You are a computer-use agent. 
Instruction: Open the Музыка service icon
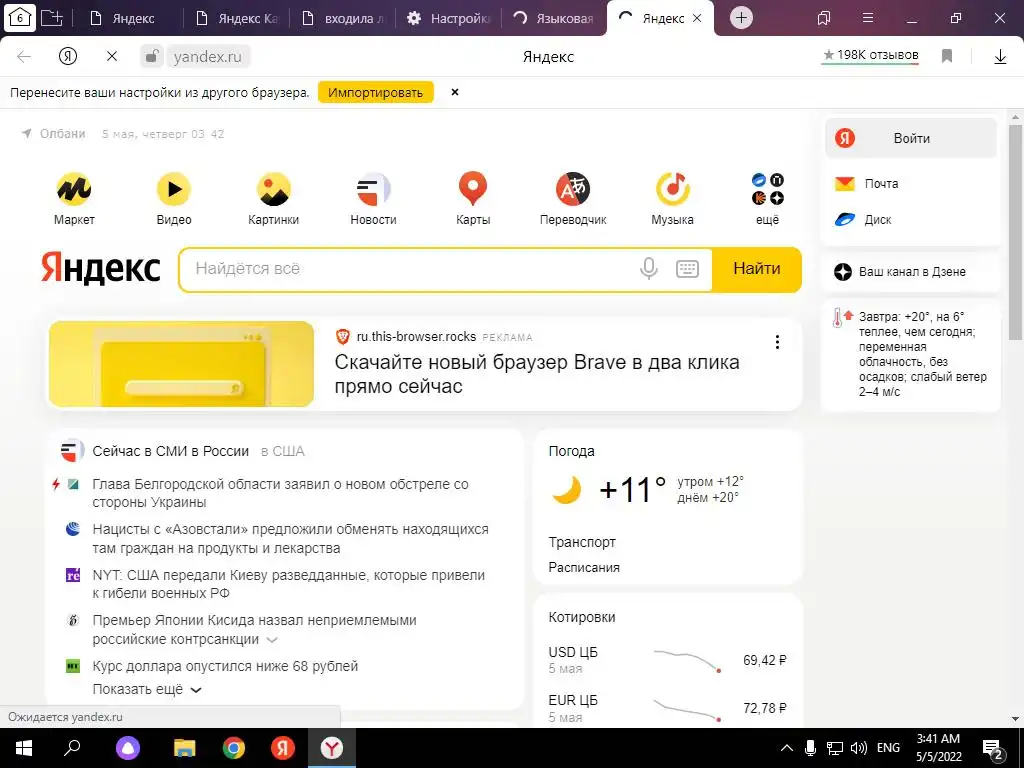[x=673, y=189]
